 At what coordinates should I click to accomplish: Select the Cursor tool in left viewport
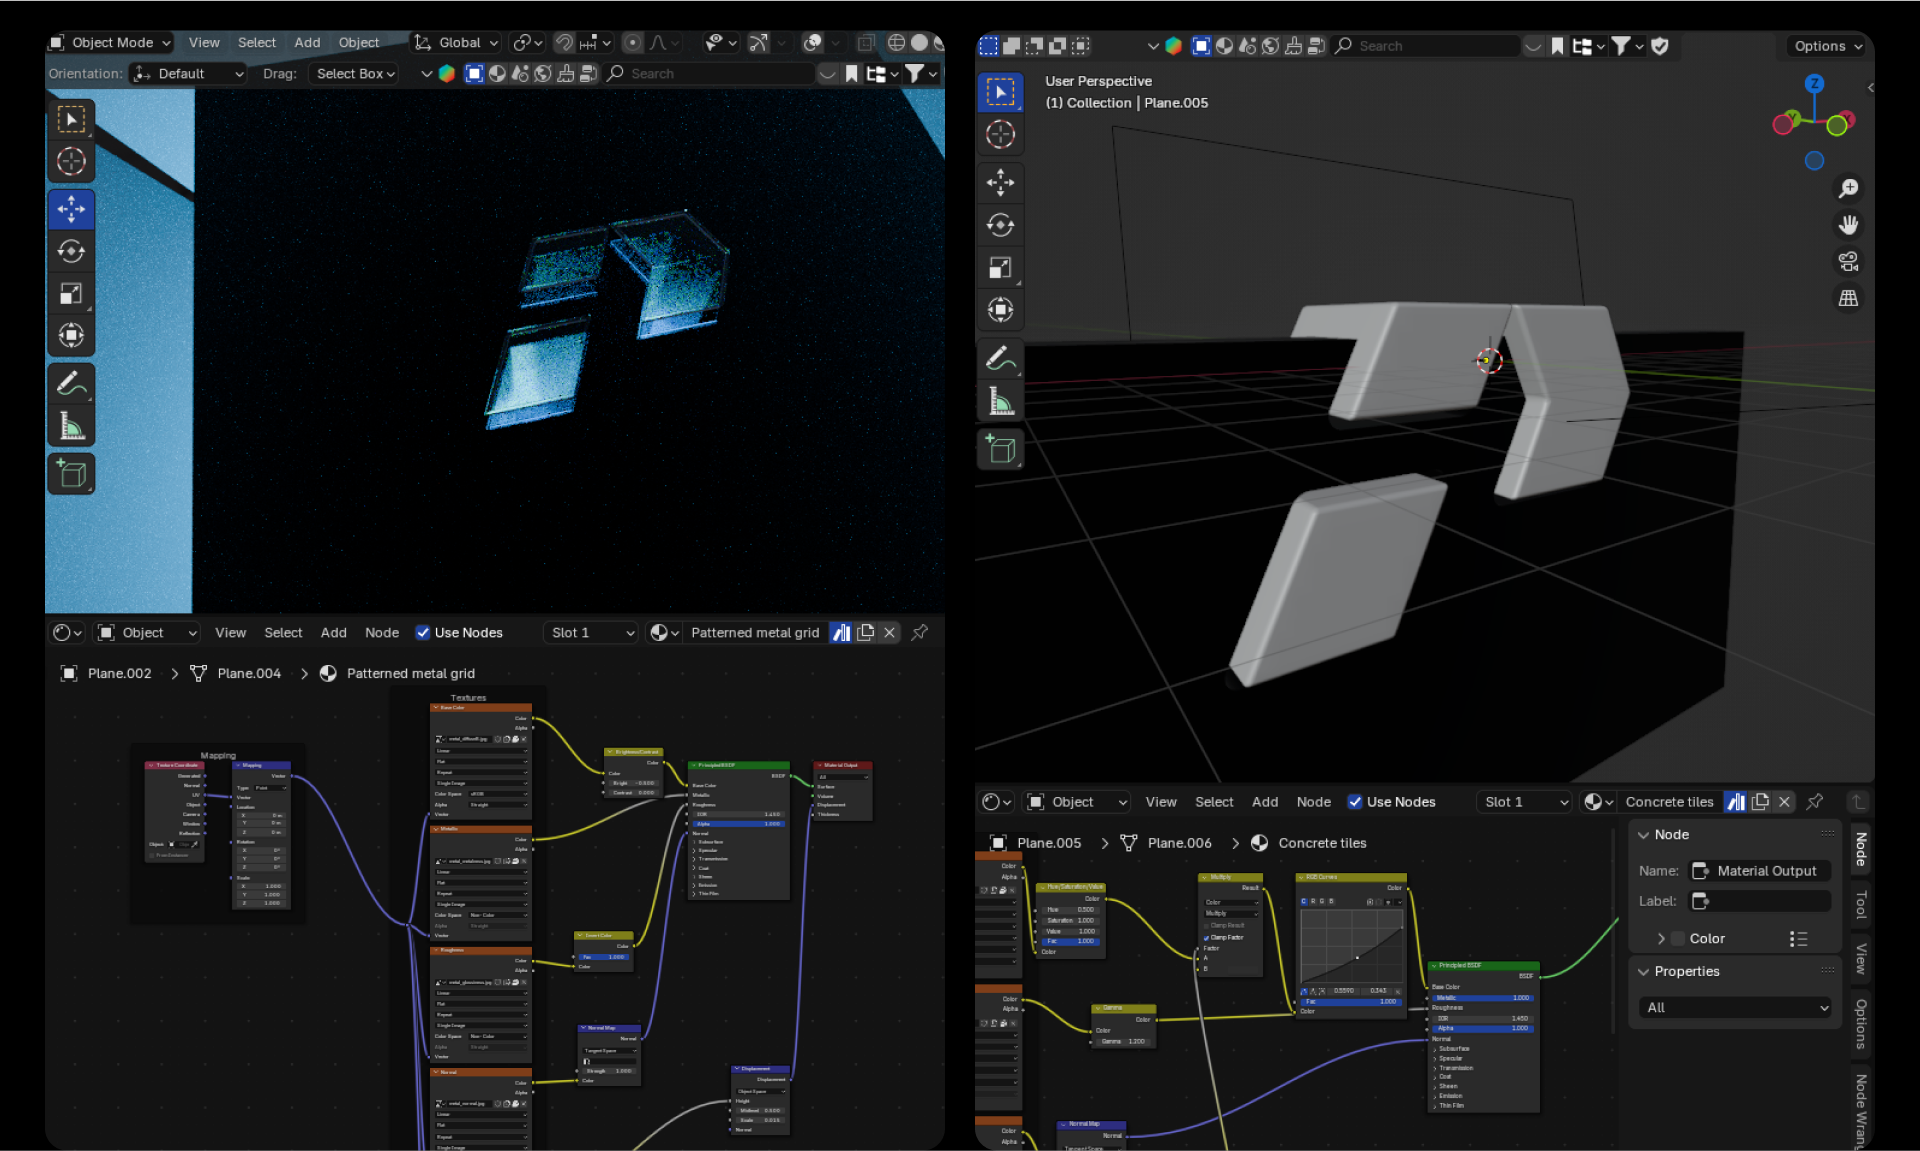tap(71, 161)
